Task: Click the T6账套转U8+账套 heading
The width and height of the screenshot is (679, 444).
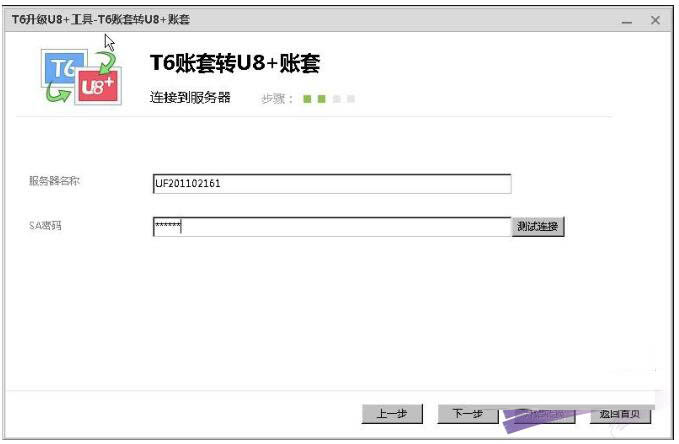Action: (235, 63)
